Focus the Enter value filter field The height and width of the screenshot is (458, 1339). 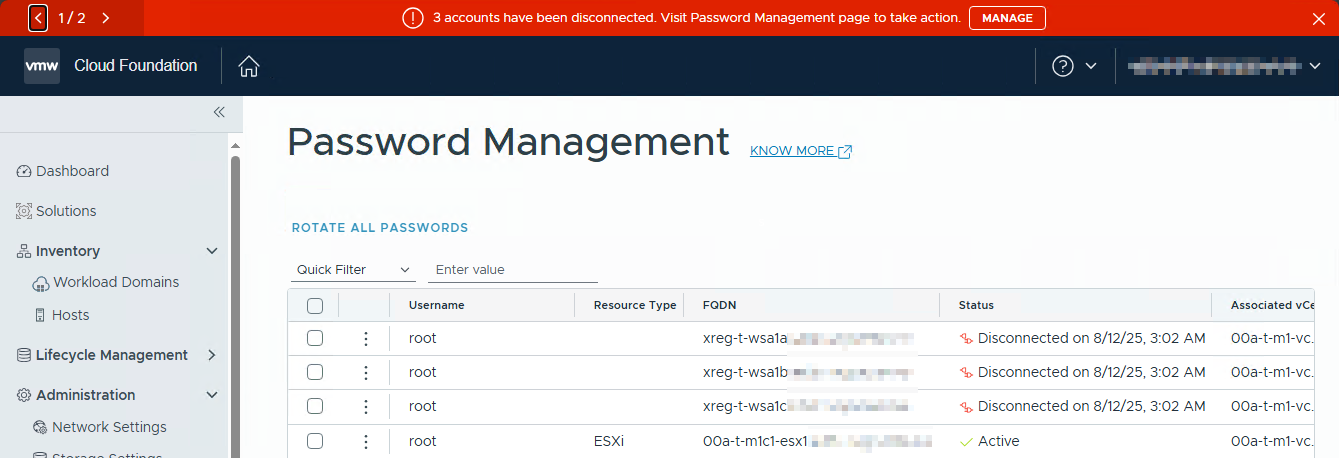tap(512, 270)
